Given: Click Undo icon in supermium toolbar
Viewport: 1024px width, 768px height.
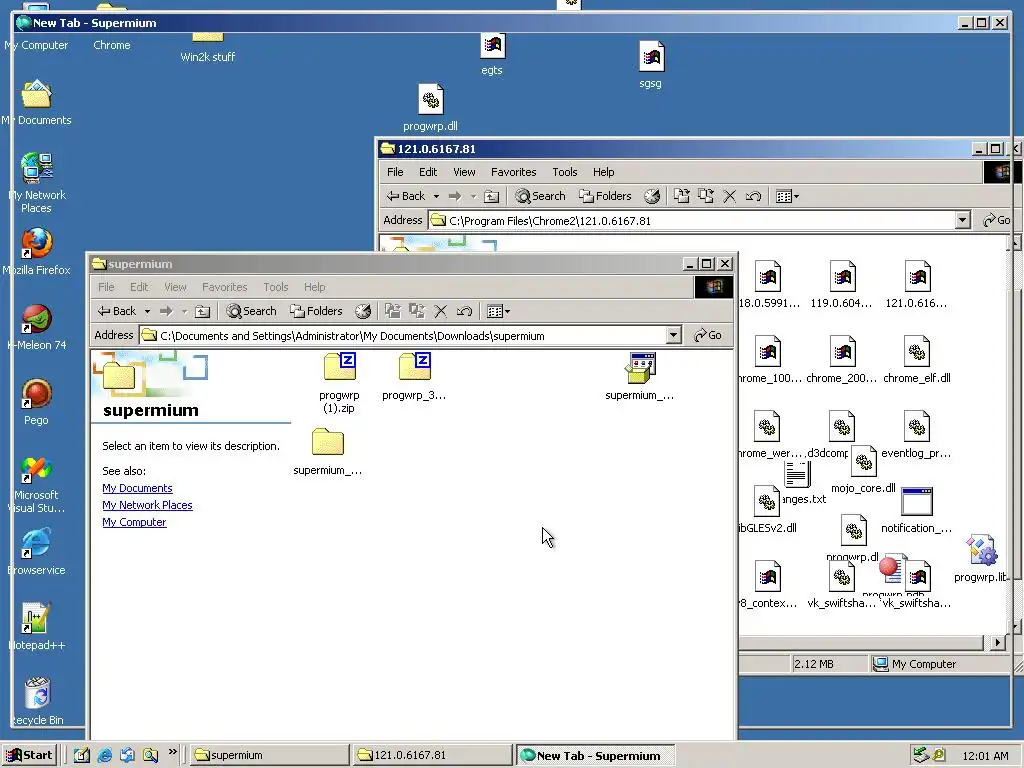Looking at the screenshot, I should [464, 312].
